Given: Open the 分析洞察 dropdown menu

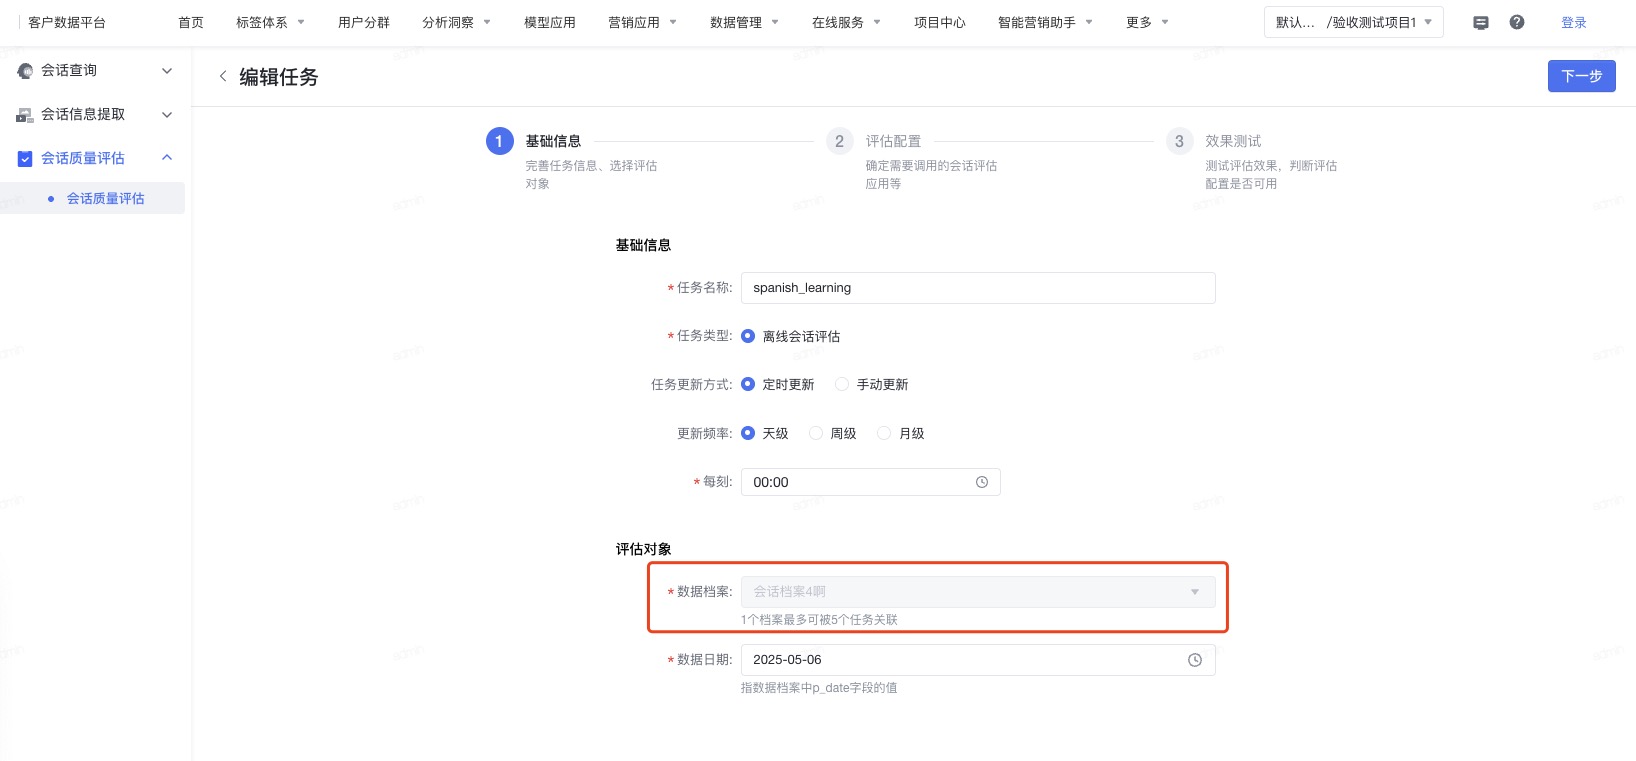Looking at the screenshot, I should pyautogui.click(x=456, y=22).
